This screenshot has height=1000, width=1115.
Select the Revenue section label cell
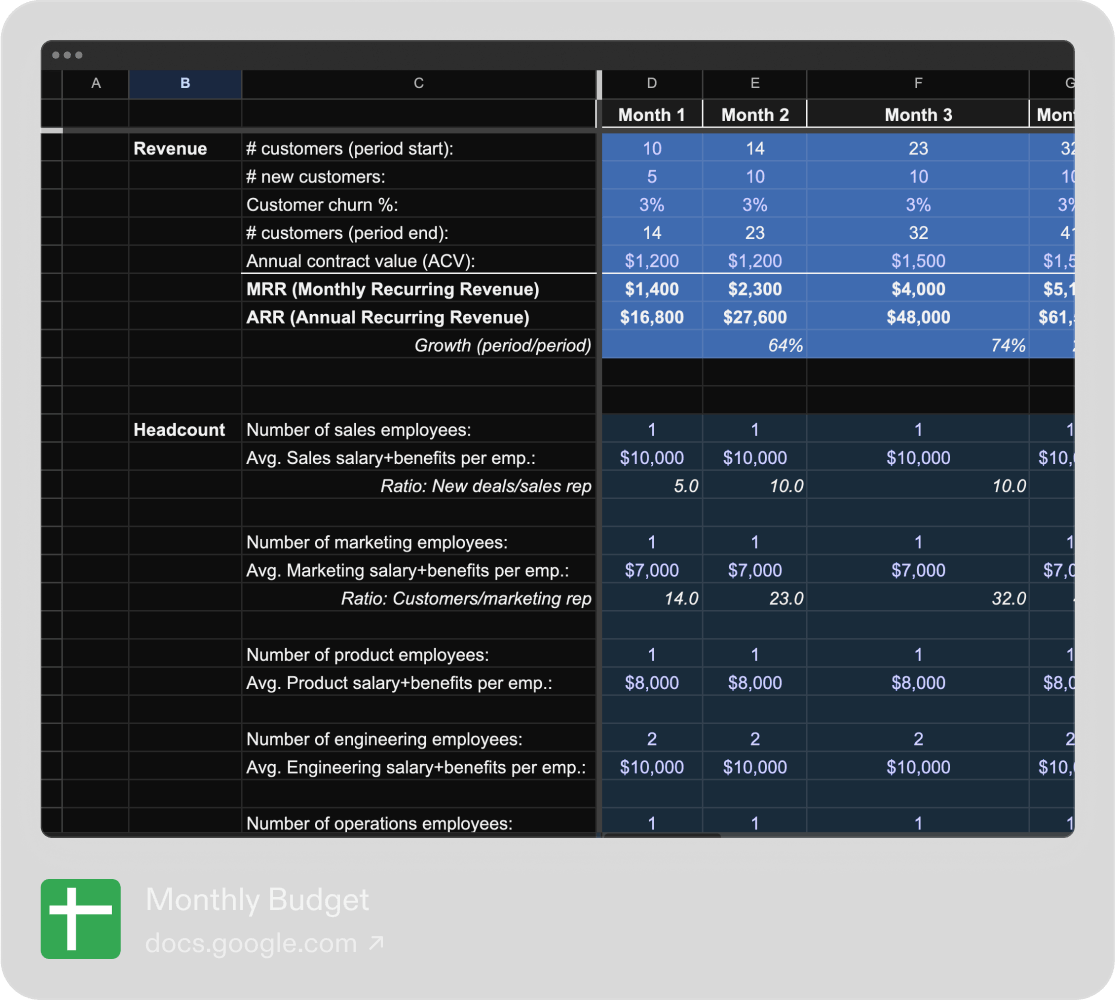(170, 149)
